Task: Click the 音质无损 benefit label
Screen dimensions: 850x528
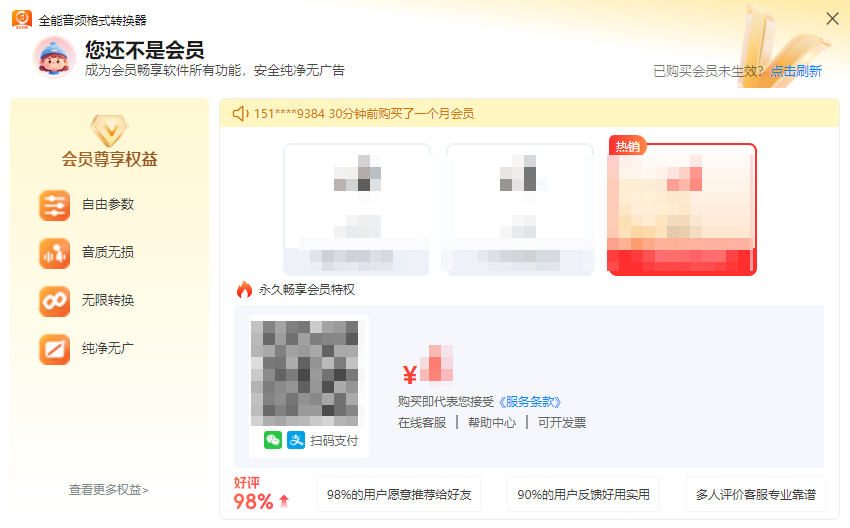Action: point(108,252)
